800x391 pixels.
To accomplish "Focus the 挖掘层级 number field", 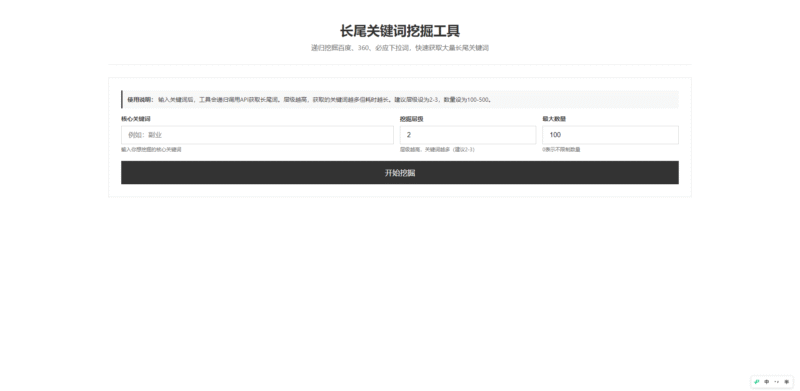I will (x=468, y=135).
